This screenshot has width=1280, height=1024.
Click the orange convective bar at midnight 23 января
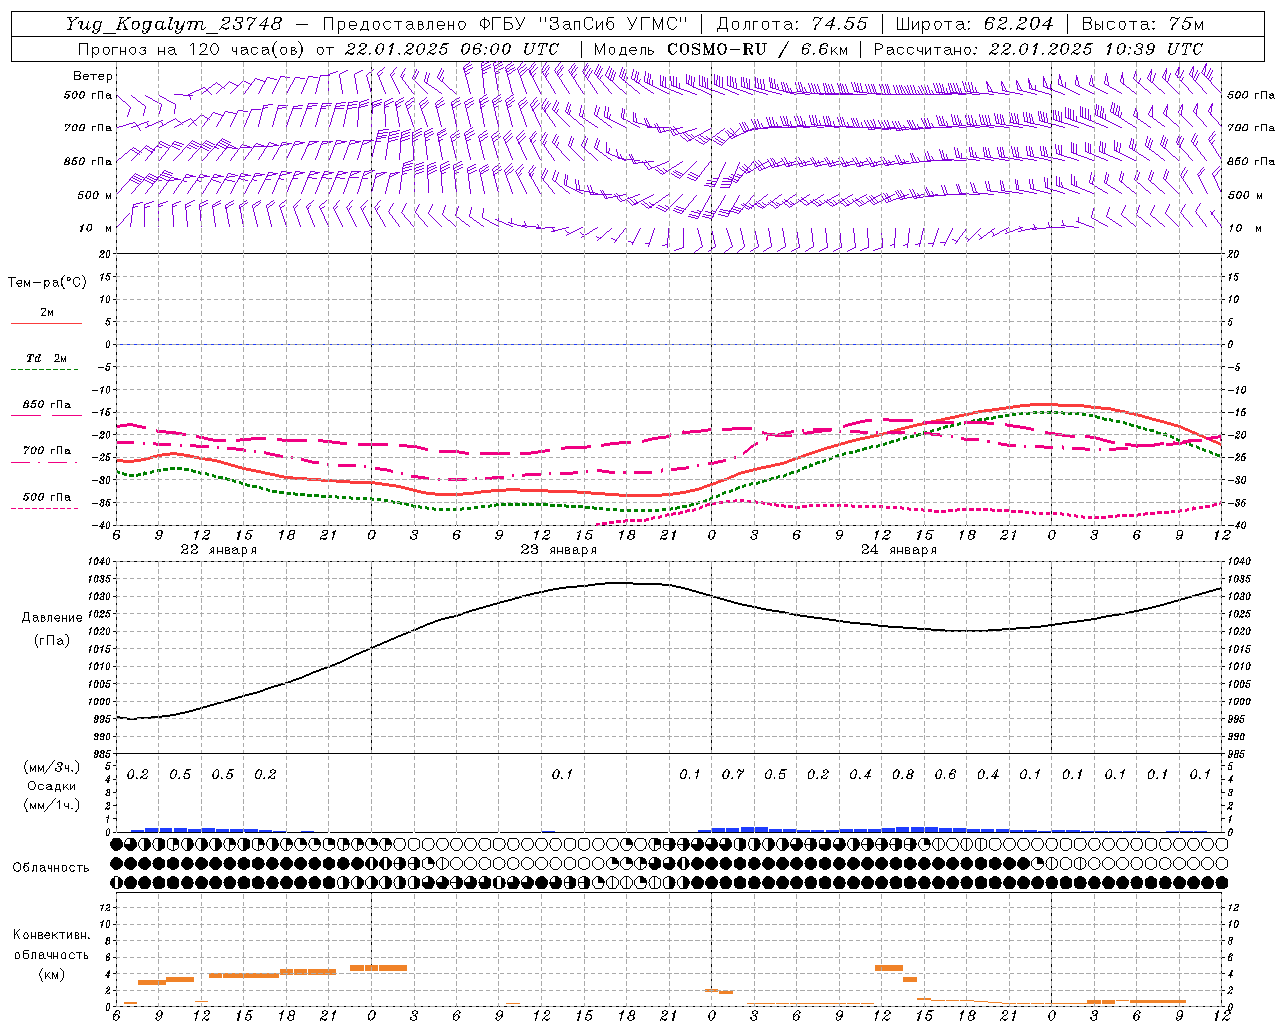click(378, 968)
